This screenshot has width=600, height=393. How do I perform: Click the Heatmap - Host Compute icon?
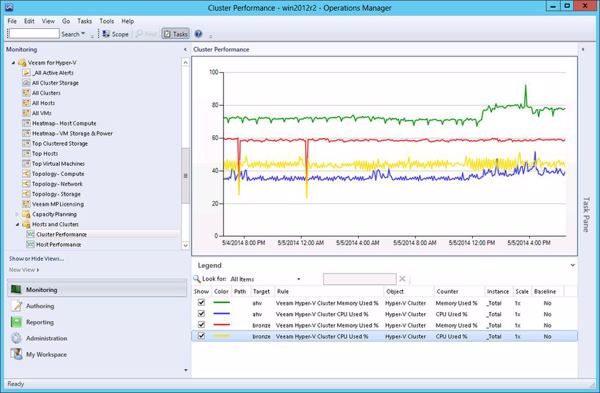click(26, 123)
